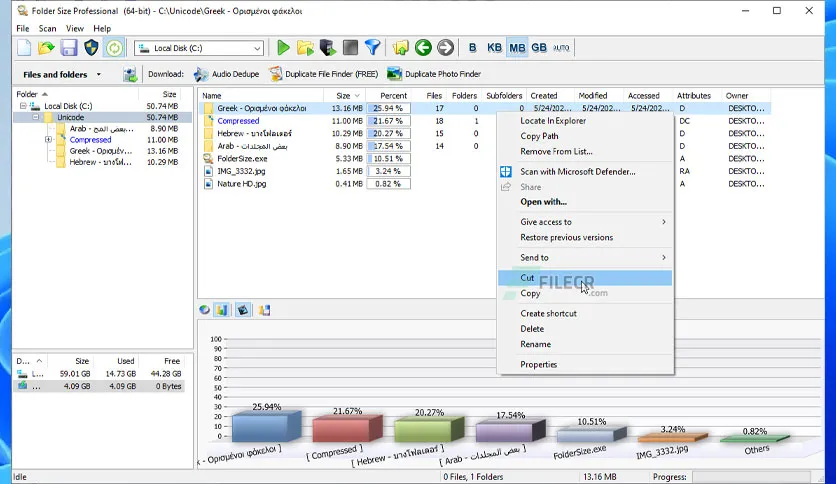Sort by the Size column header
Screen dimensions: 836x484
[344, 95]
